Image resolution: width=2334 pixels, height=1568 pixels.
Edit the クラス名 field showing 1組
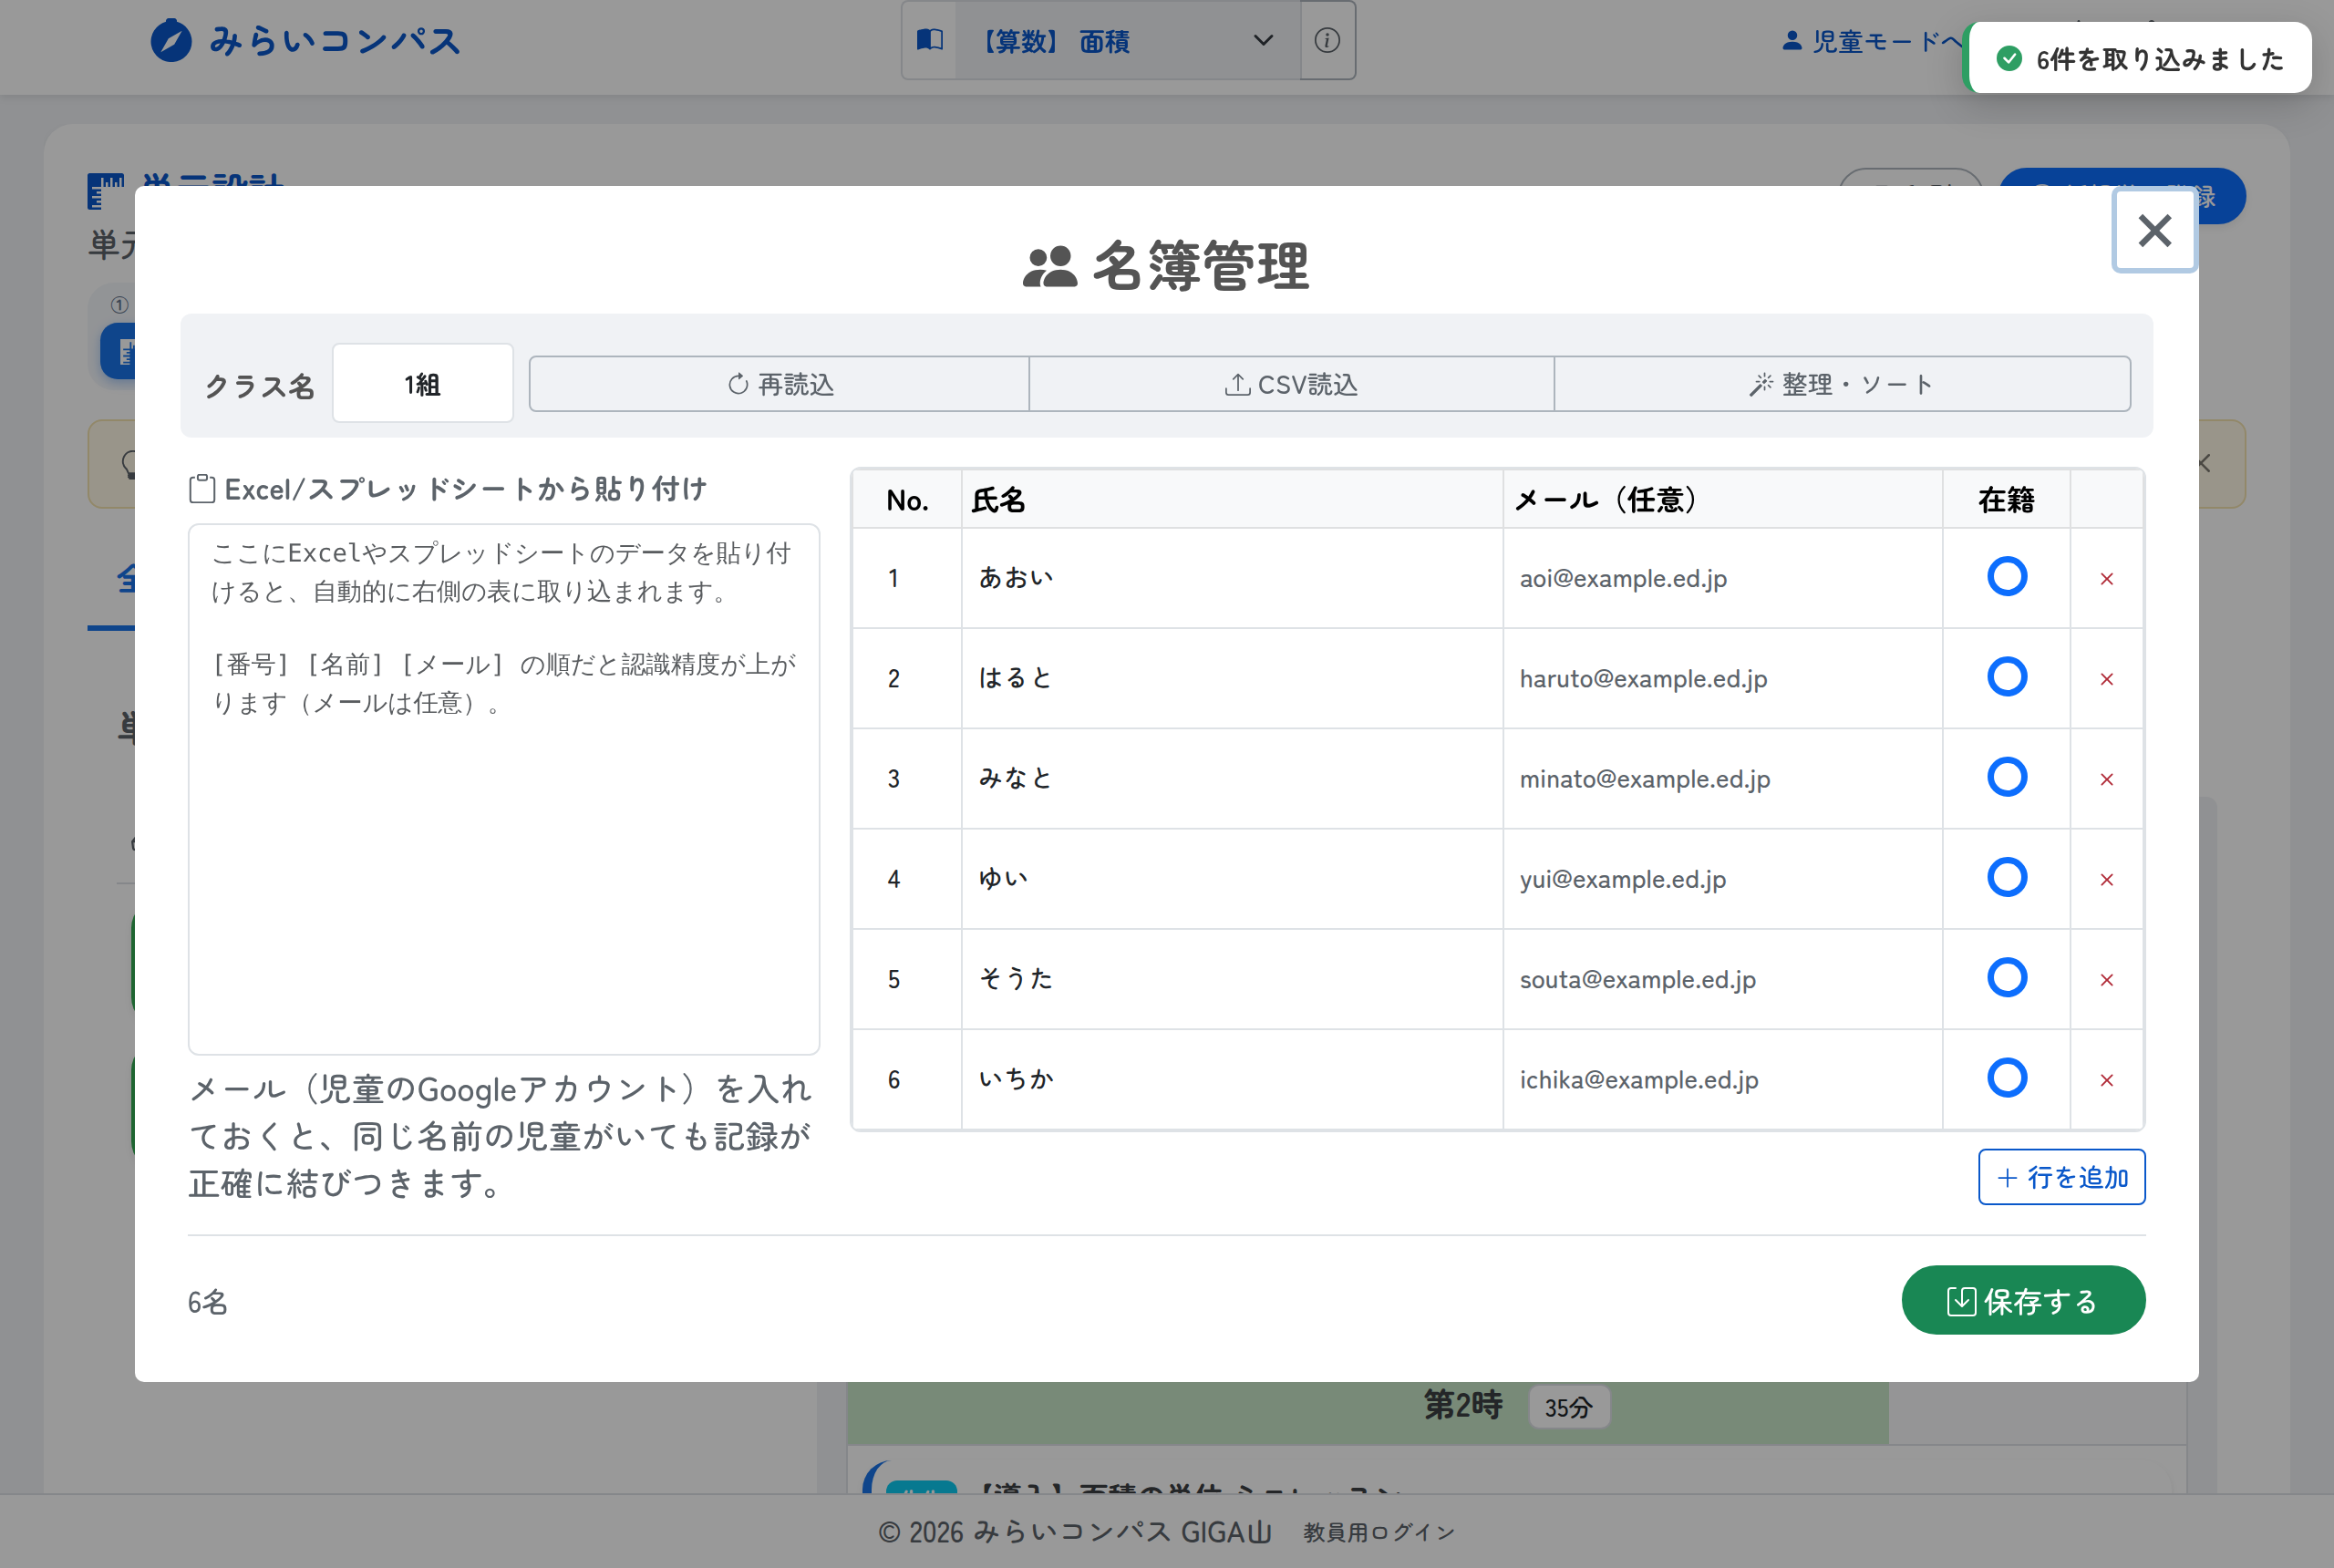tap(423, 384)
